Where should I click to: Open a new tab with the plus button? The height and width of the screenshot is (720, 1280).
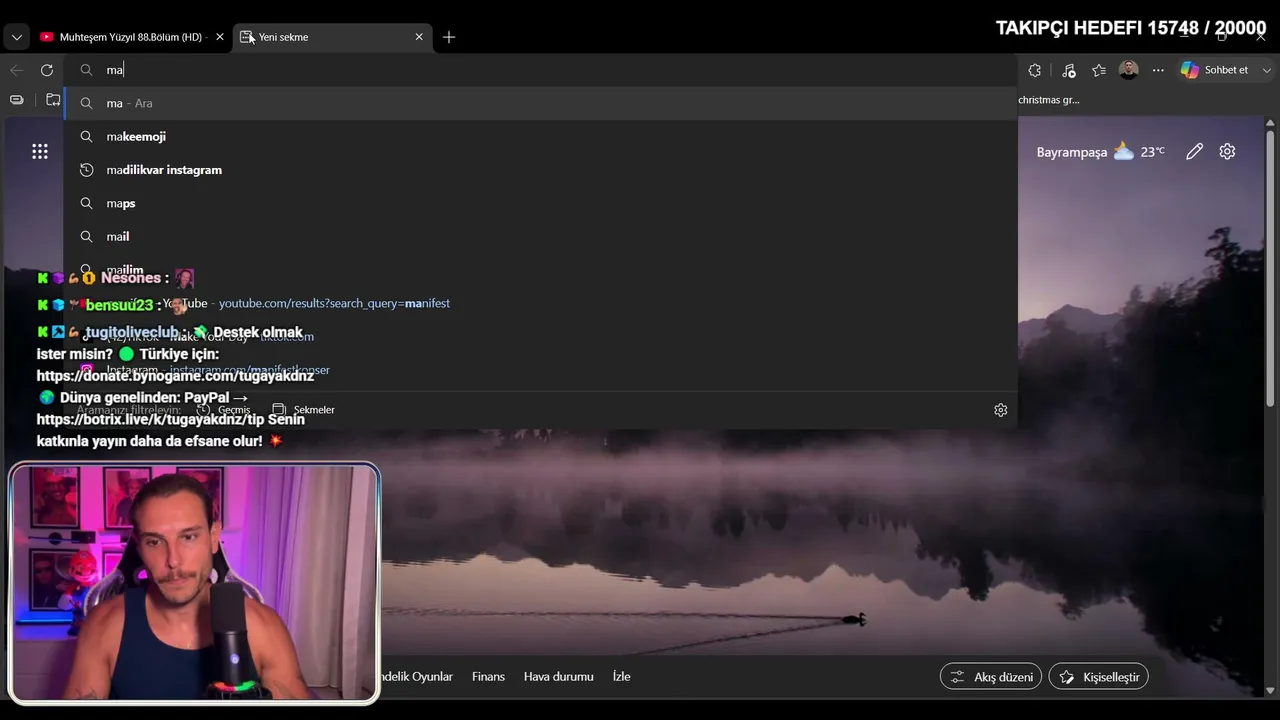click(449, 37)
